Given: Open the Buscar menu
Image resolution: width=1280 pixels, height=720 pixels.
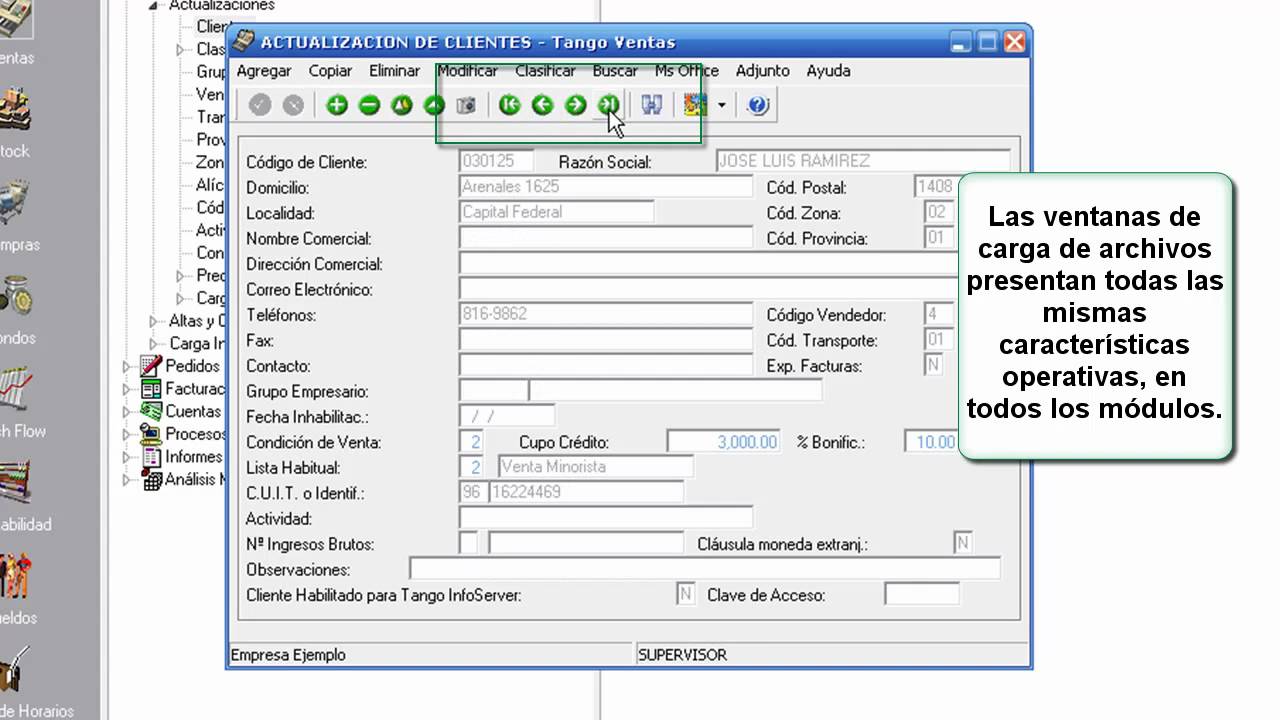Looking at the screenshot, I should click(615, 71).
